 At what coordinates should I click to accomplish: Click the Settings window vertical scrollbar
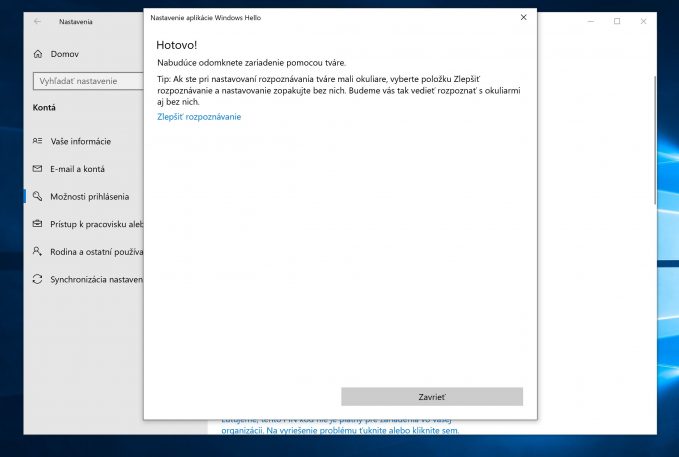655,139
